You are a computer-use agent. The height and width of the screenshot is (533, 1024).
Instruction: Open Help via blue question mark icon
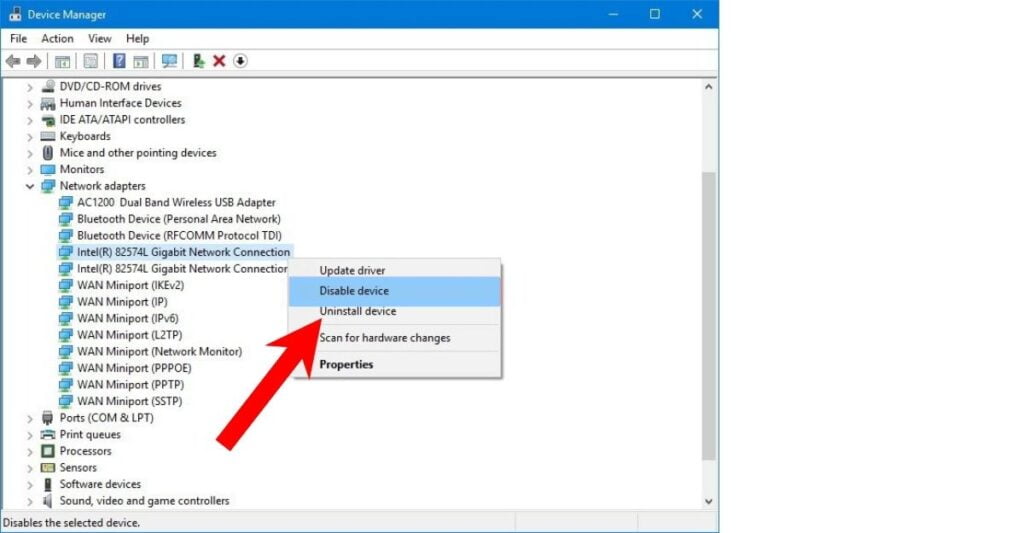pos(119,61)
